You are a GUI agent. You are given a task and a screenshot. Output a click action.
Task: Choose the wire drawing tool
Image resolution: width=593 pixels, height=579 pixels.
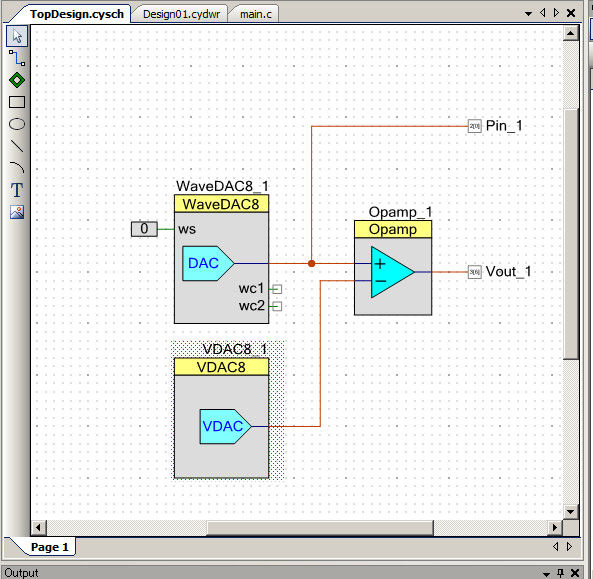17,58
